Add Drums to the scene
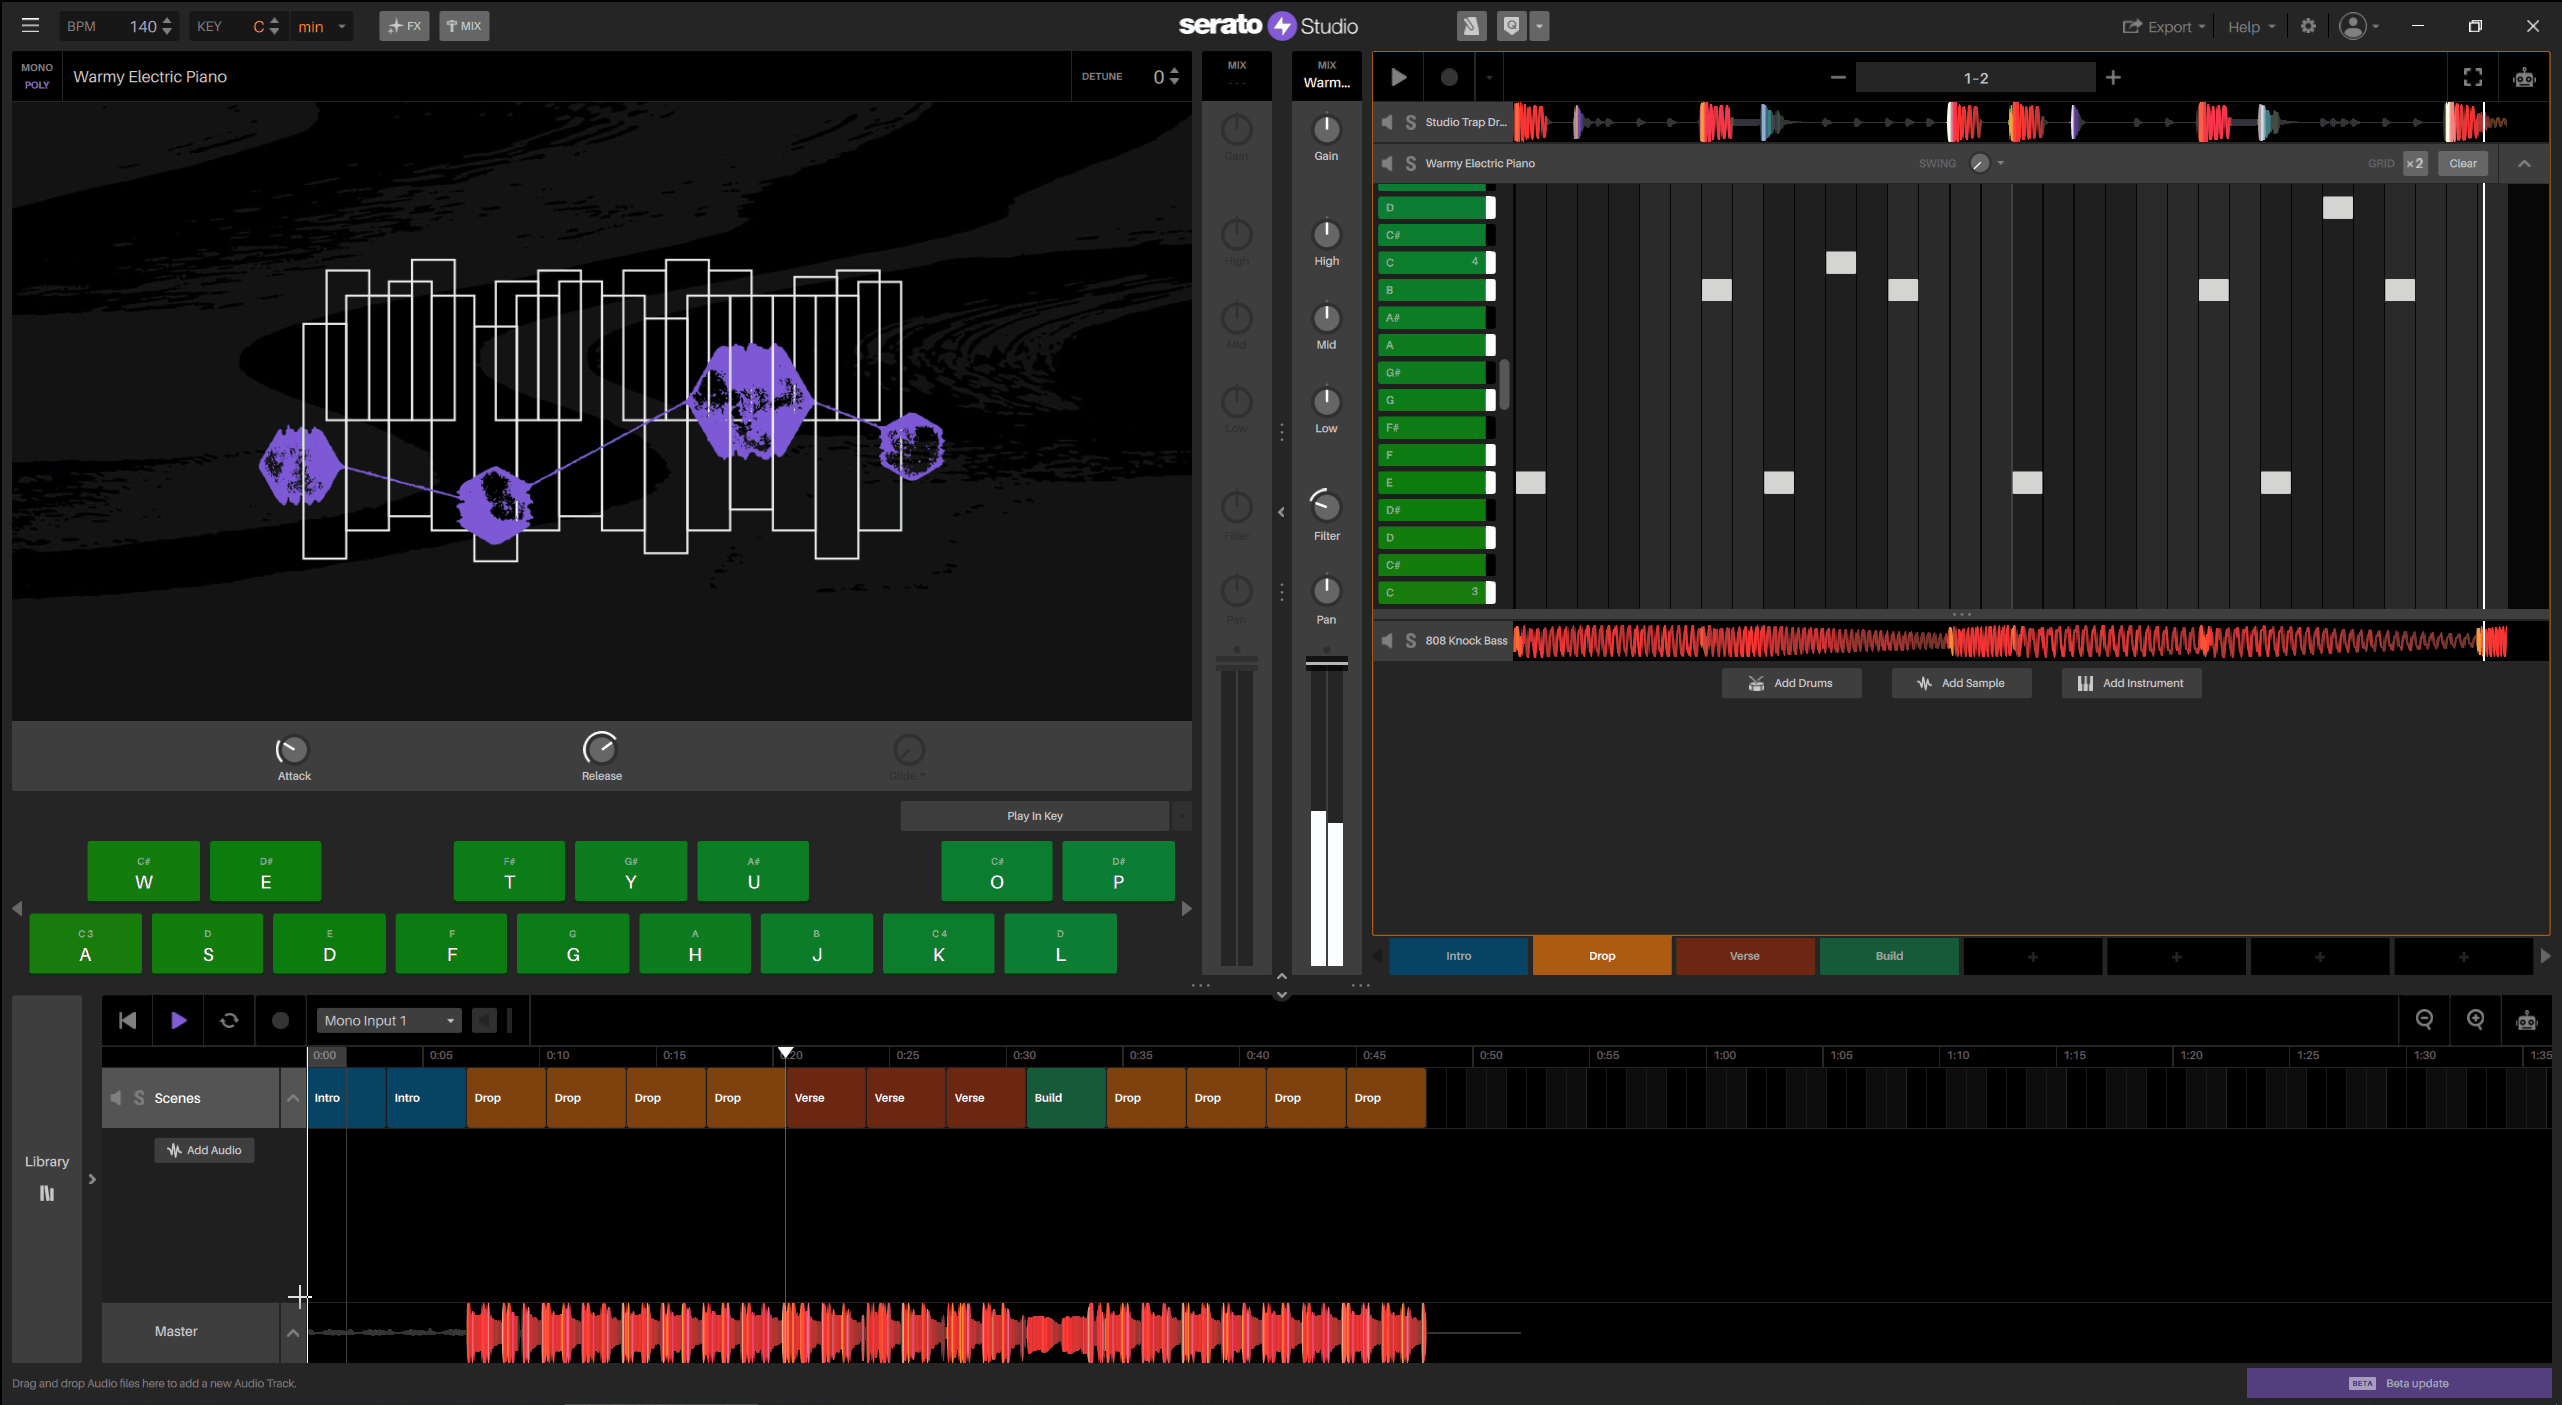 point(1790,683)
